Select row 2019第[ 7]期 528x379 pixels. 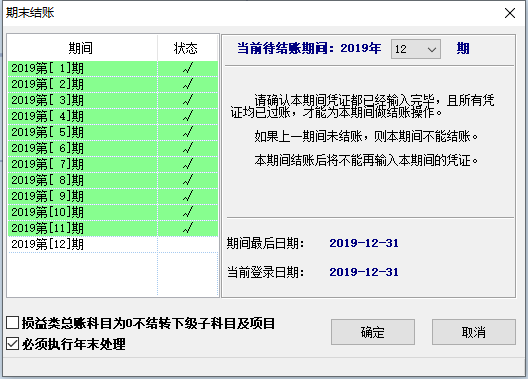coord(113,164)
